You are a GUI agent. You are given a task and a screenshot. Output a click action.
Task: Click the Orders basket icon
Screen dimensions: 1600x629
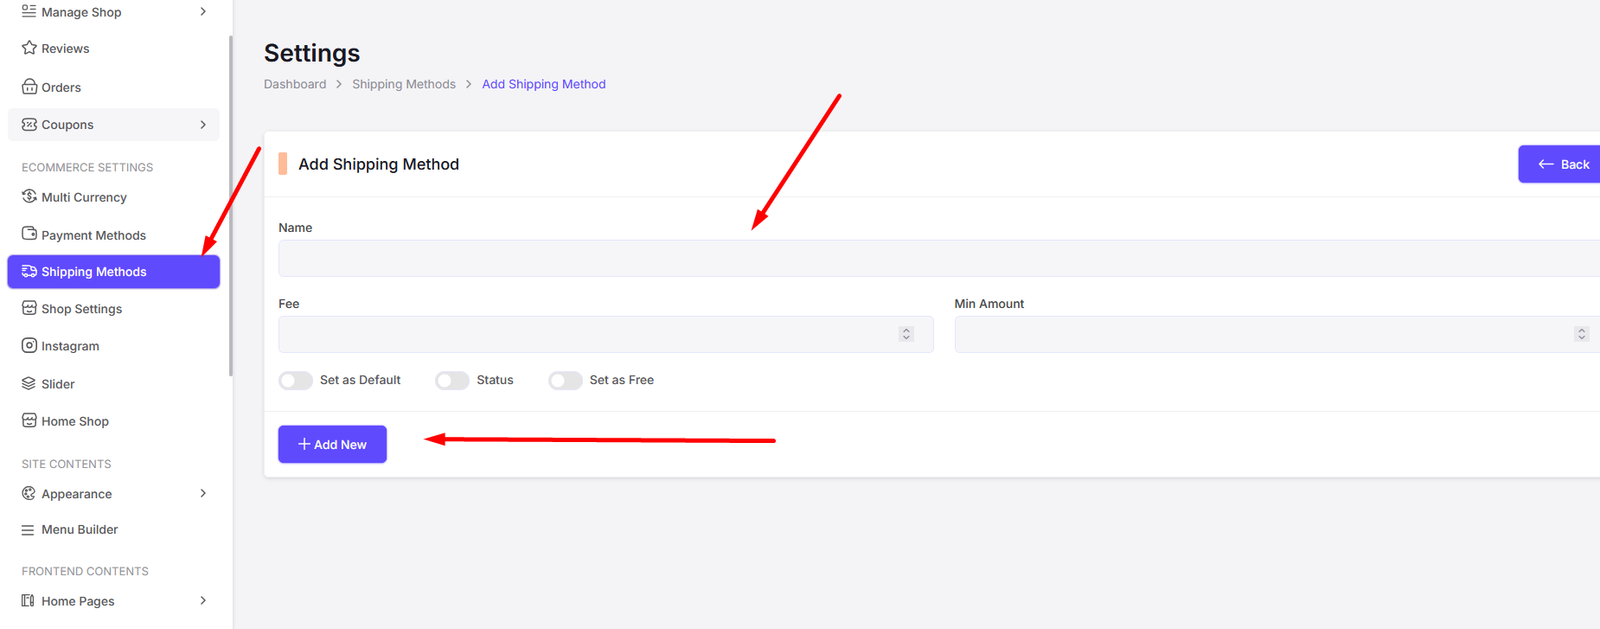click(x=29, y=87)
